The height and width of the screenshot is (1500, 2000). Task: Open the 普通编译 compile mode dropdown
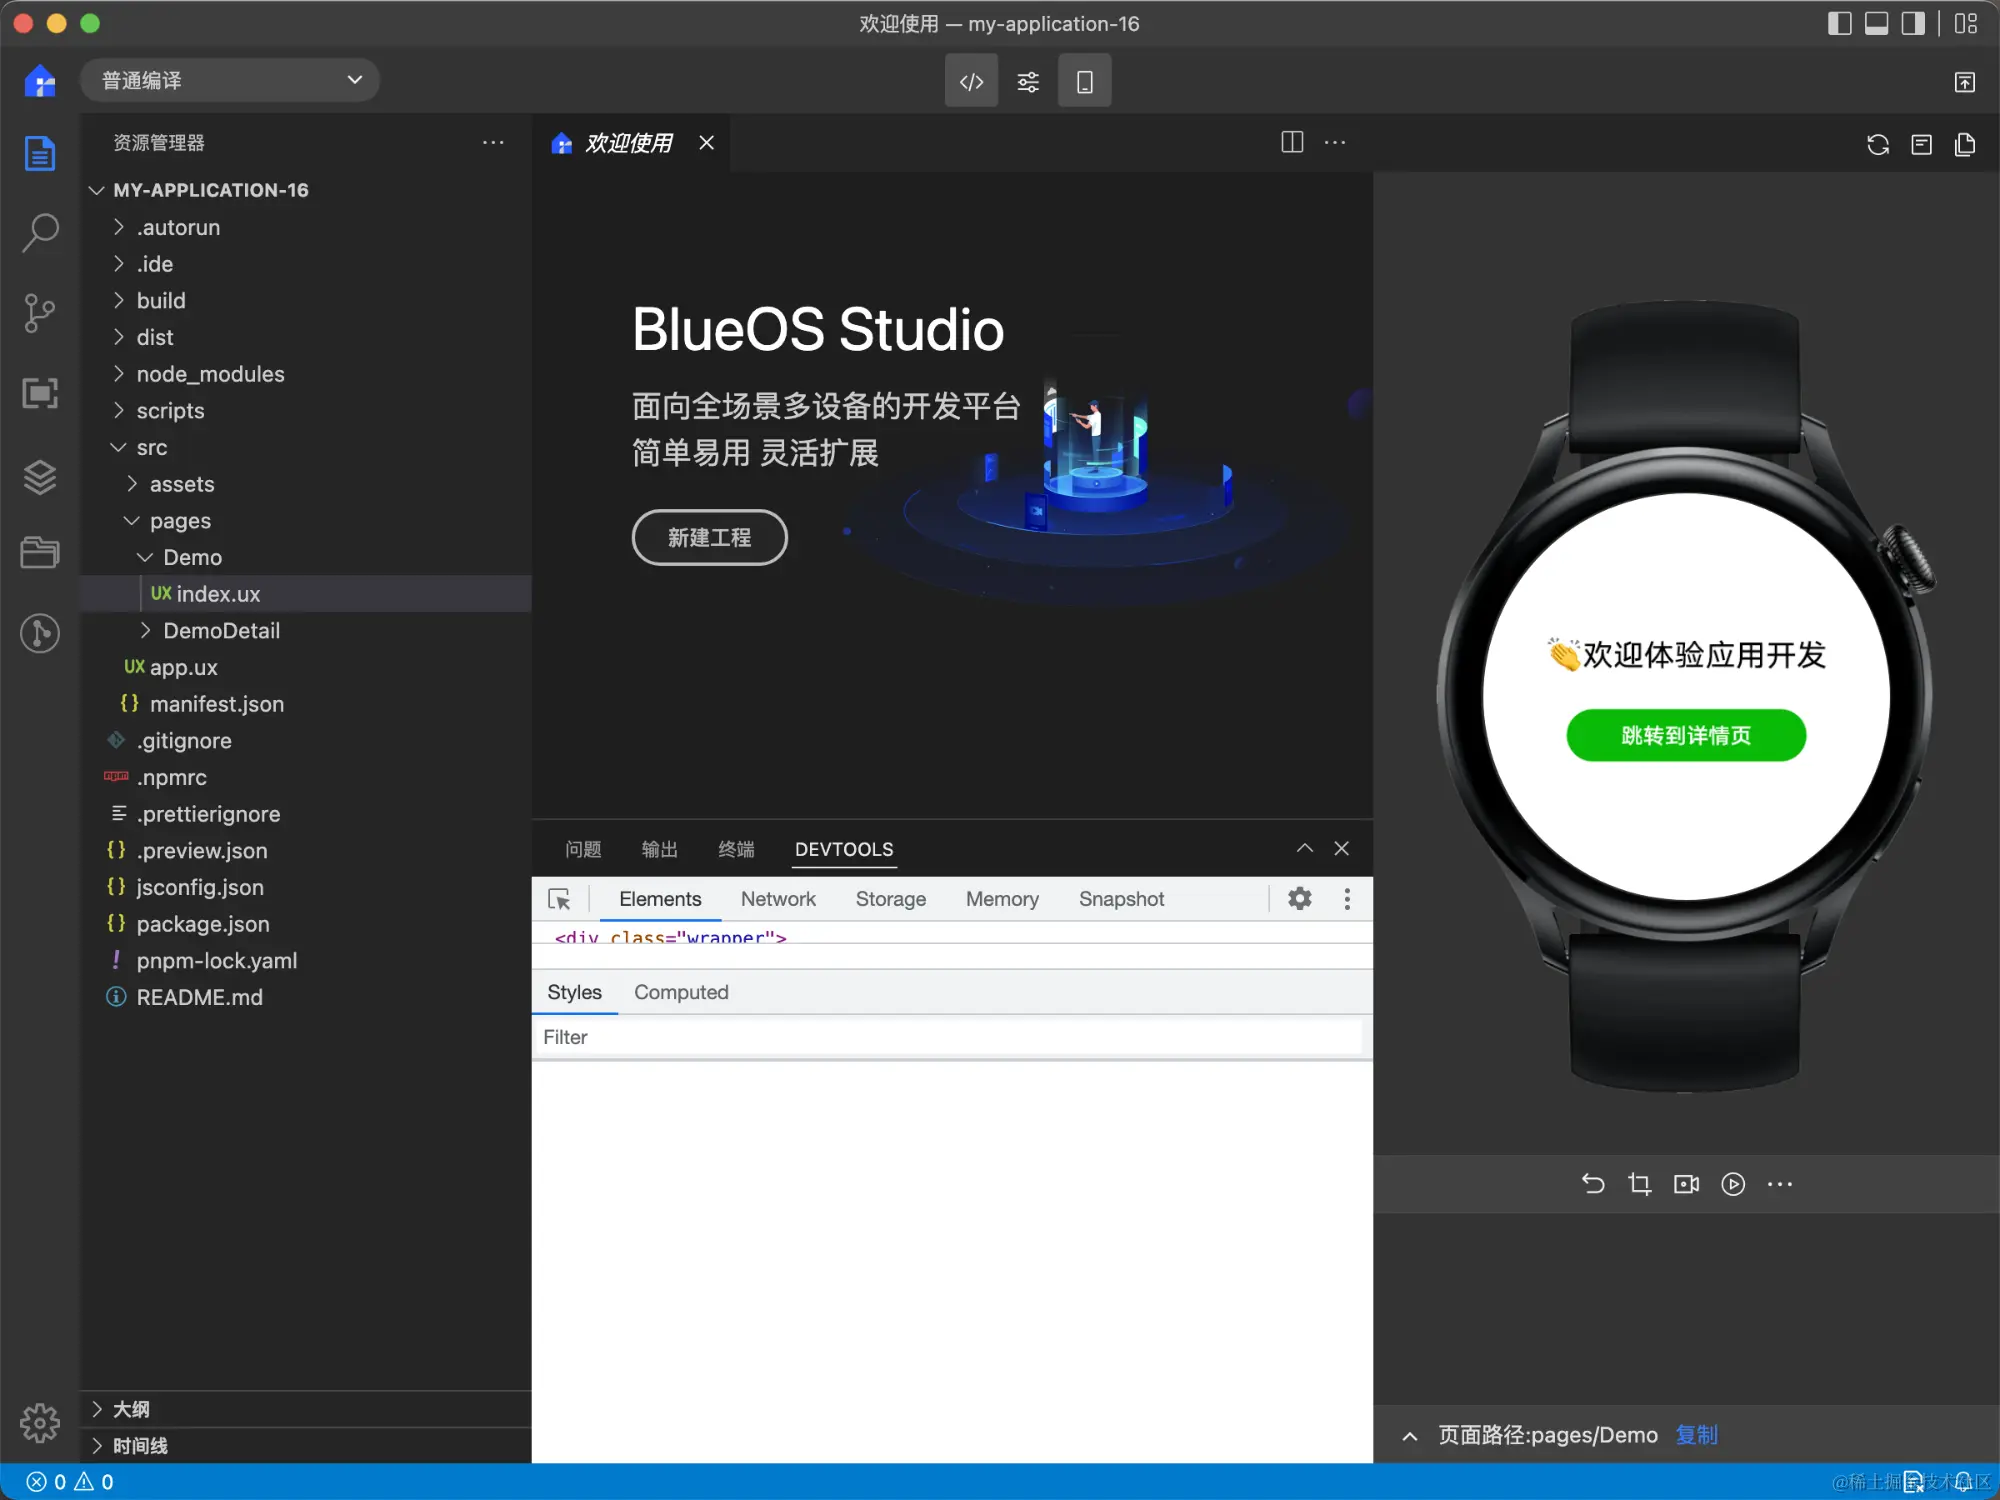230,80
